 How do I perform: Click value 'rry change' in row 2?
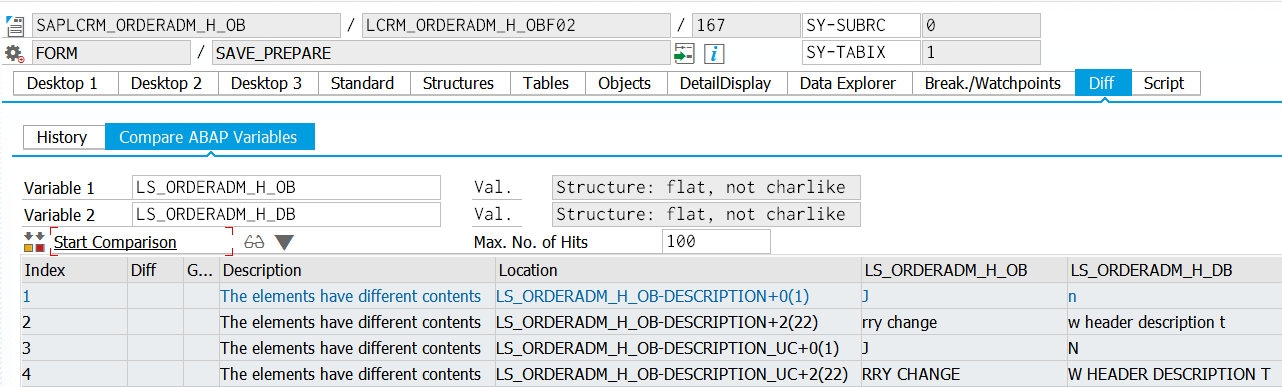[899, 322]
